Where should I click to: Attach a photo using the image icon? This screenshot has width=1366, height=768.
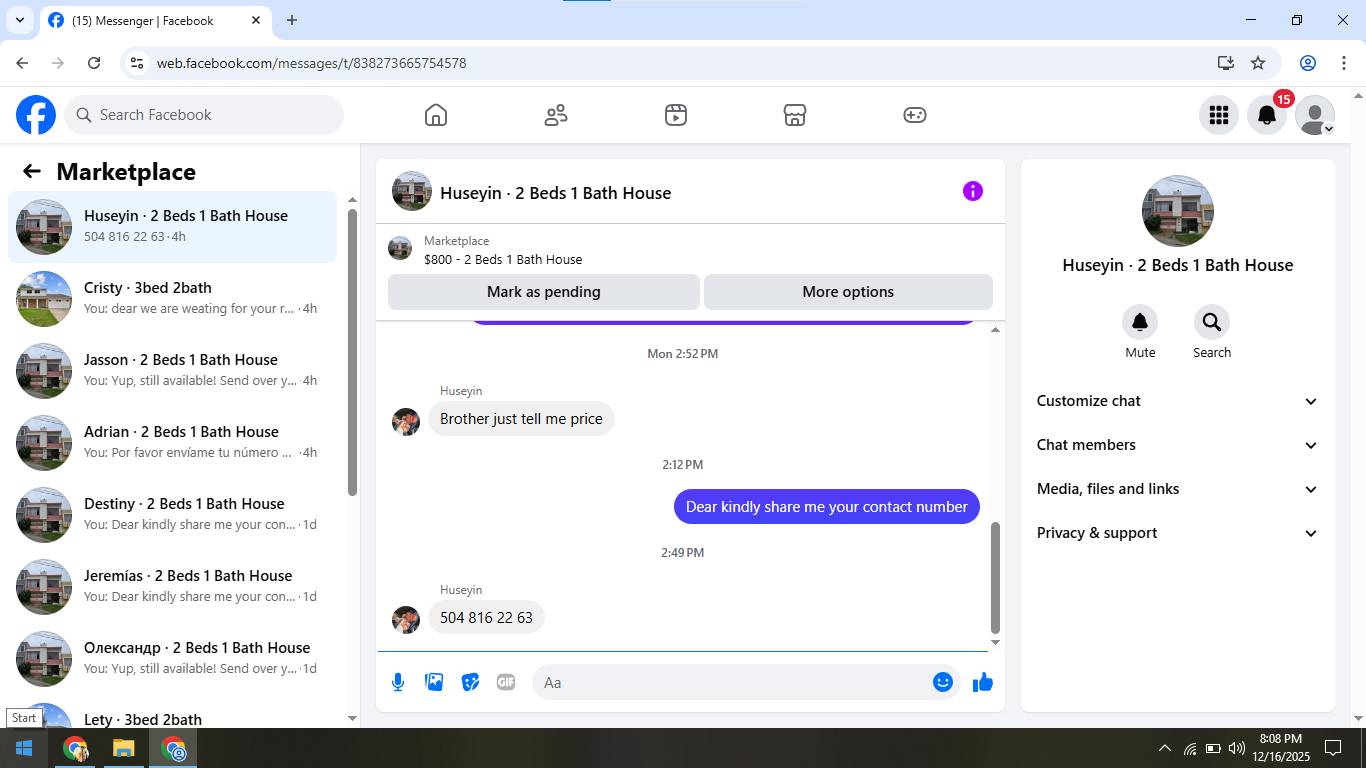(434, 682)
